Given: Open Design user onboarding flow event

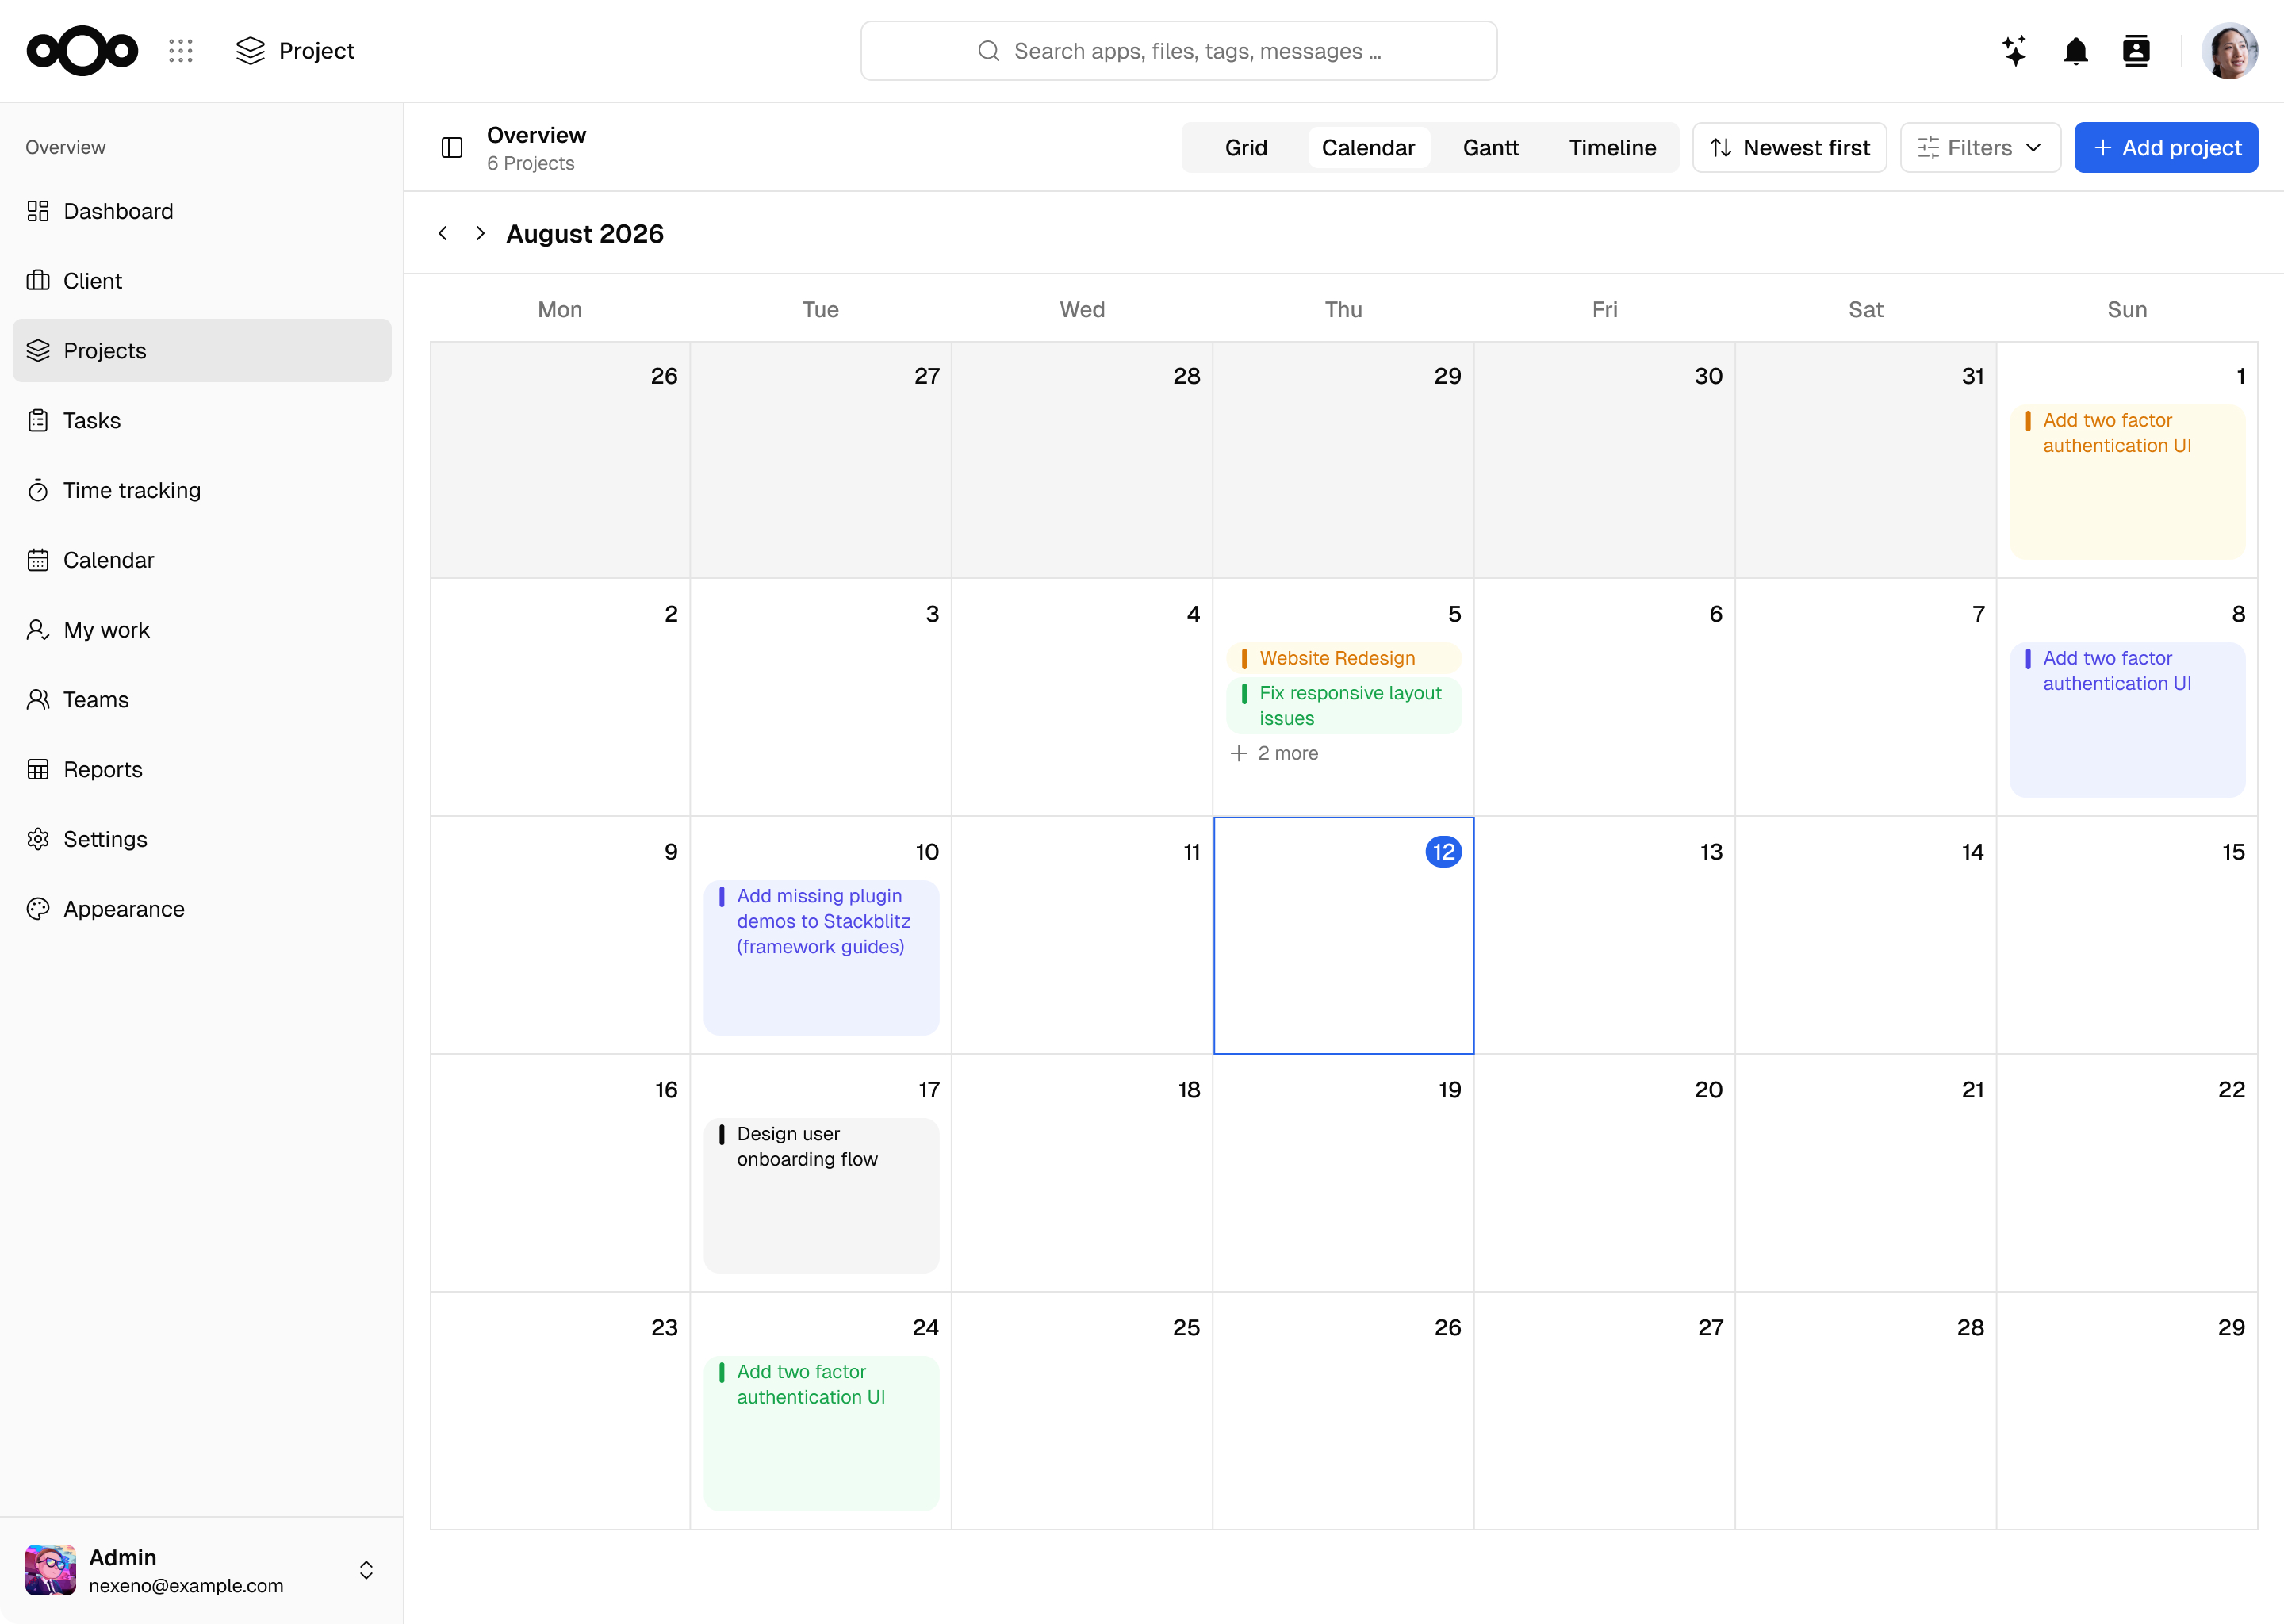Looking at the screenshot, I should pos(821,1195).
